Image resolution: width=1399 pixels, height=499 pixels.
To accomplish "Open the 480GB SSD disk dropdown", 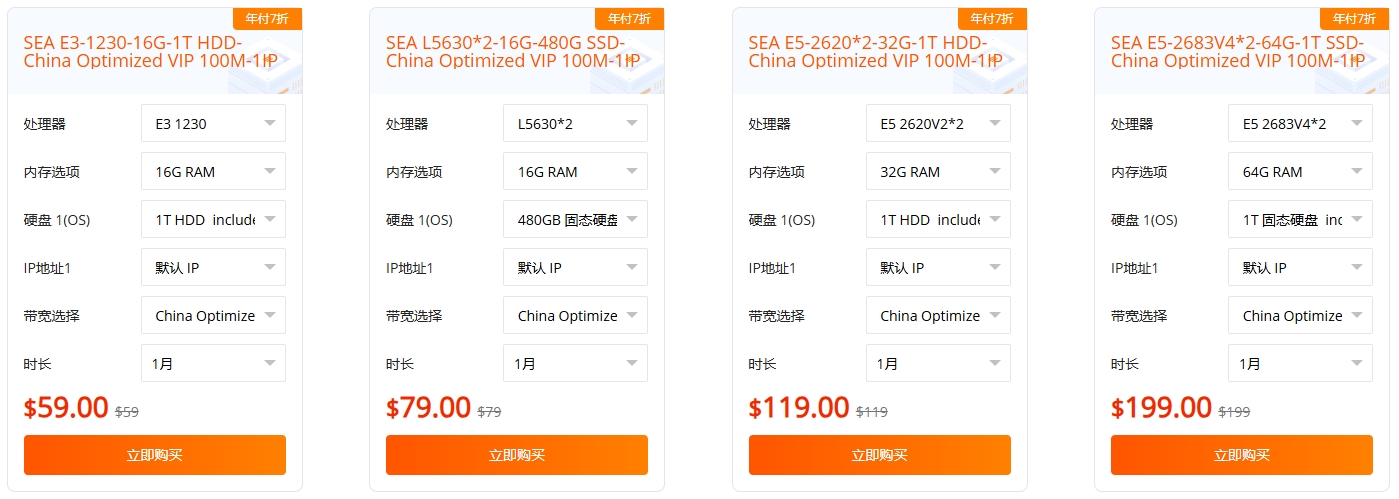I will click(x=575, y=220).
